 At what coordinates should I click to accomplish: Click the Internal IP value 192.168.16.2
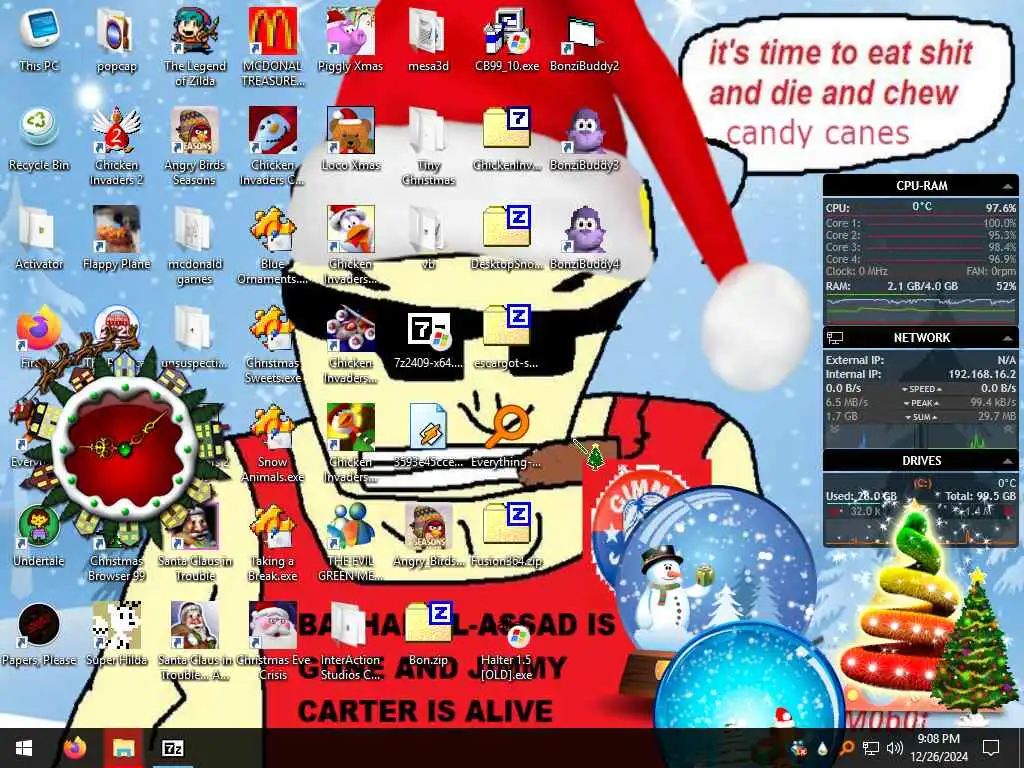pyautogui.click(x=982, y=374)
